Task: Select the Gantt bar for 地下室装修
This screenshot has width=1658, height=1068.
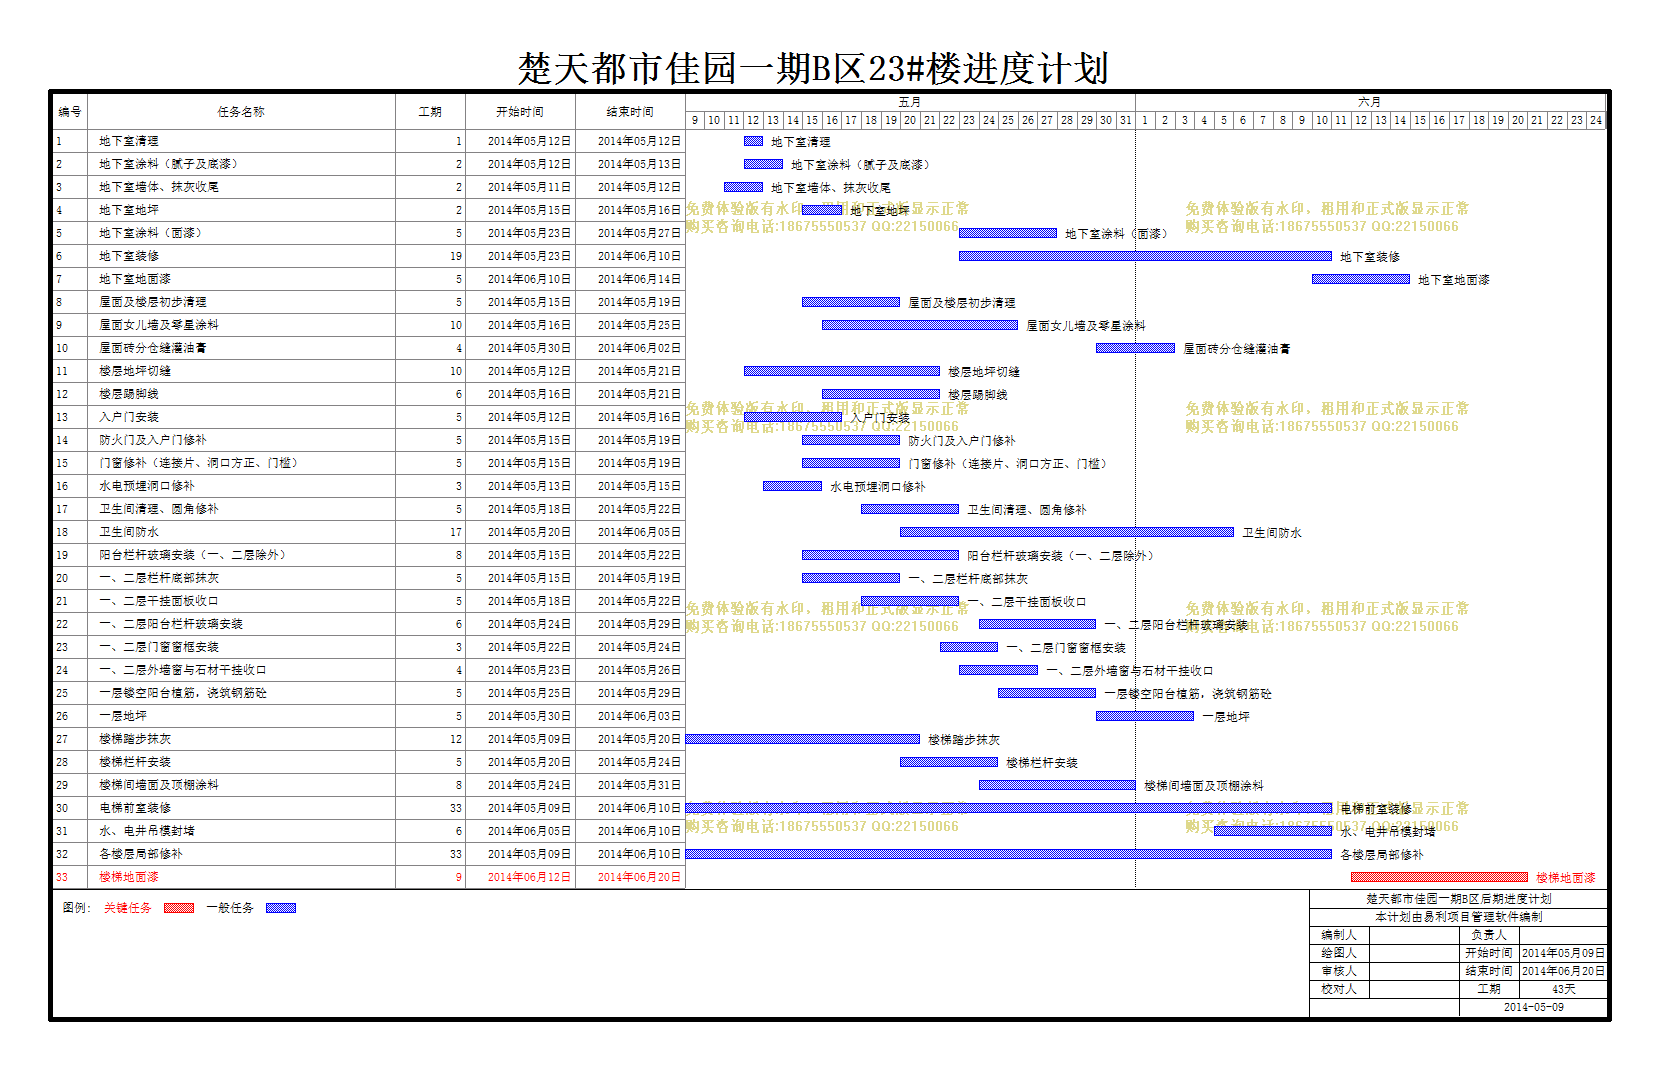Action: (1145, 256)
